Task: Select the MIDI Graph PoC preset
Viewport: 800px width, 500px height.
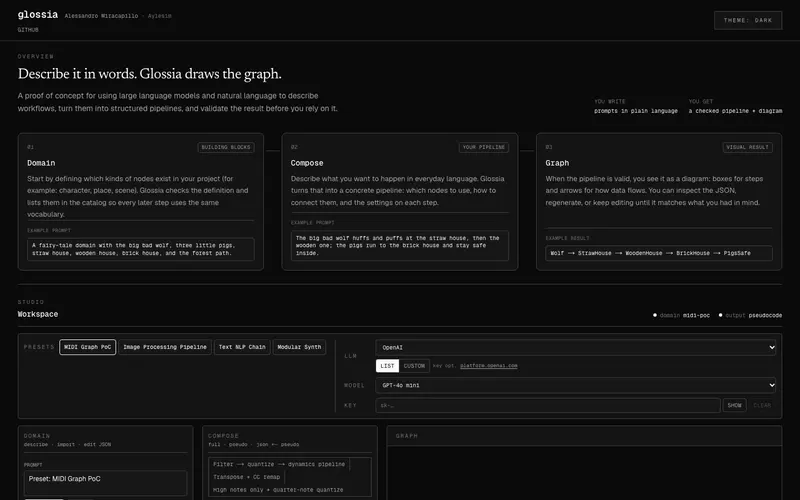Action: coord(88,347)
